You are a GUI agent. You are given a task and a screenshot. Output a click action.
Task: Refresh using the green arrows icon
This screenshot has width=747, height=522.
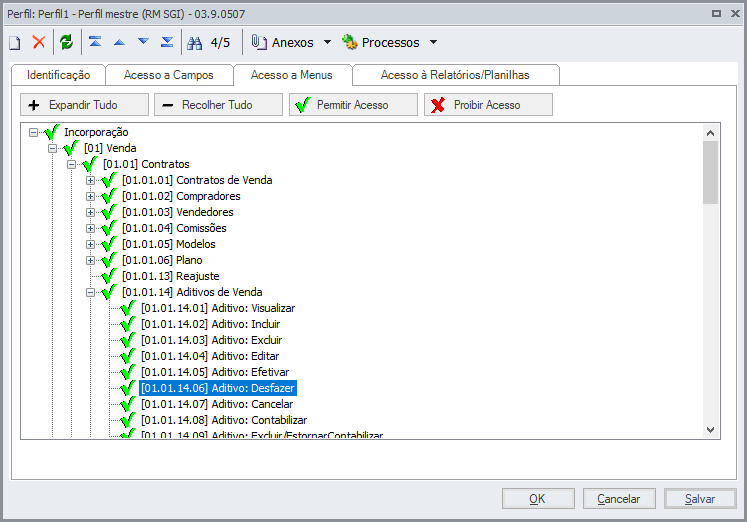[66, 42]
